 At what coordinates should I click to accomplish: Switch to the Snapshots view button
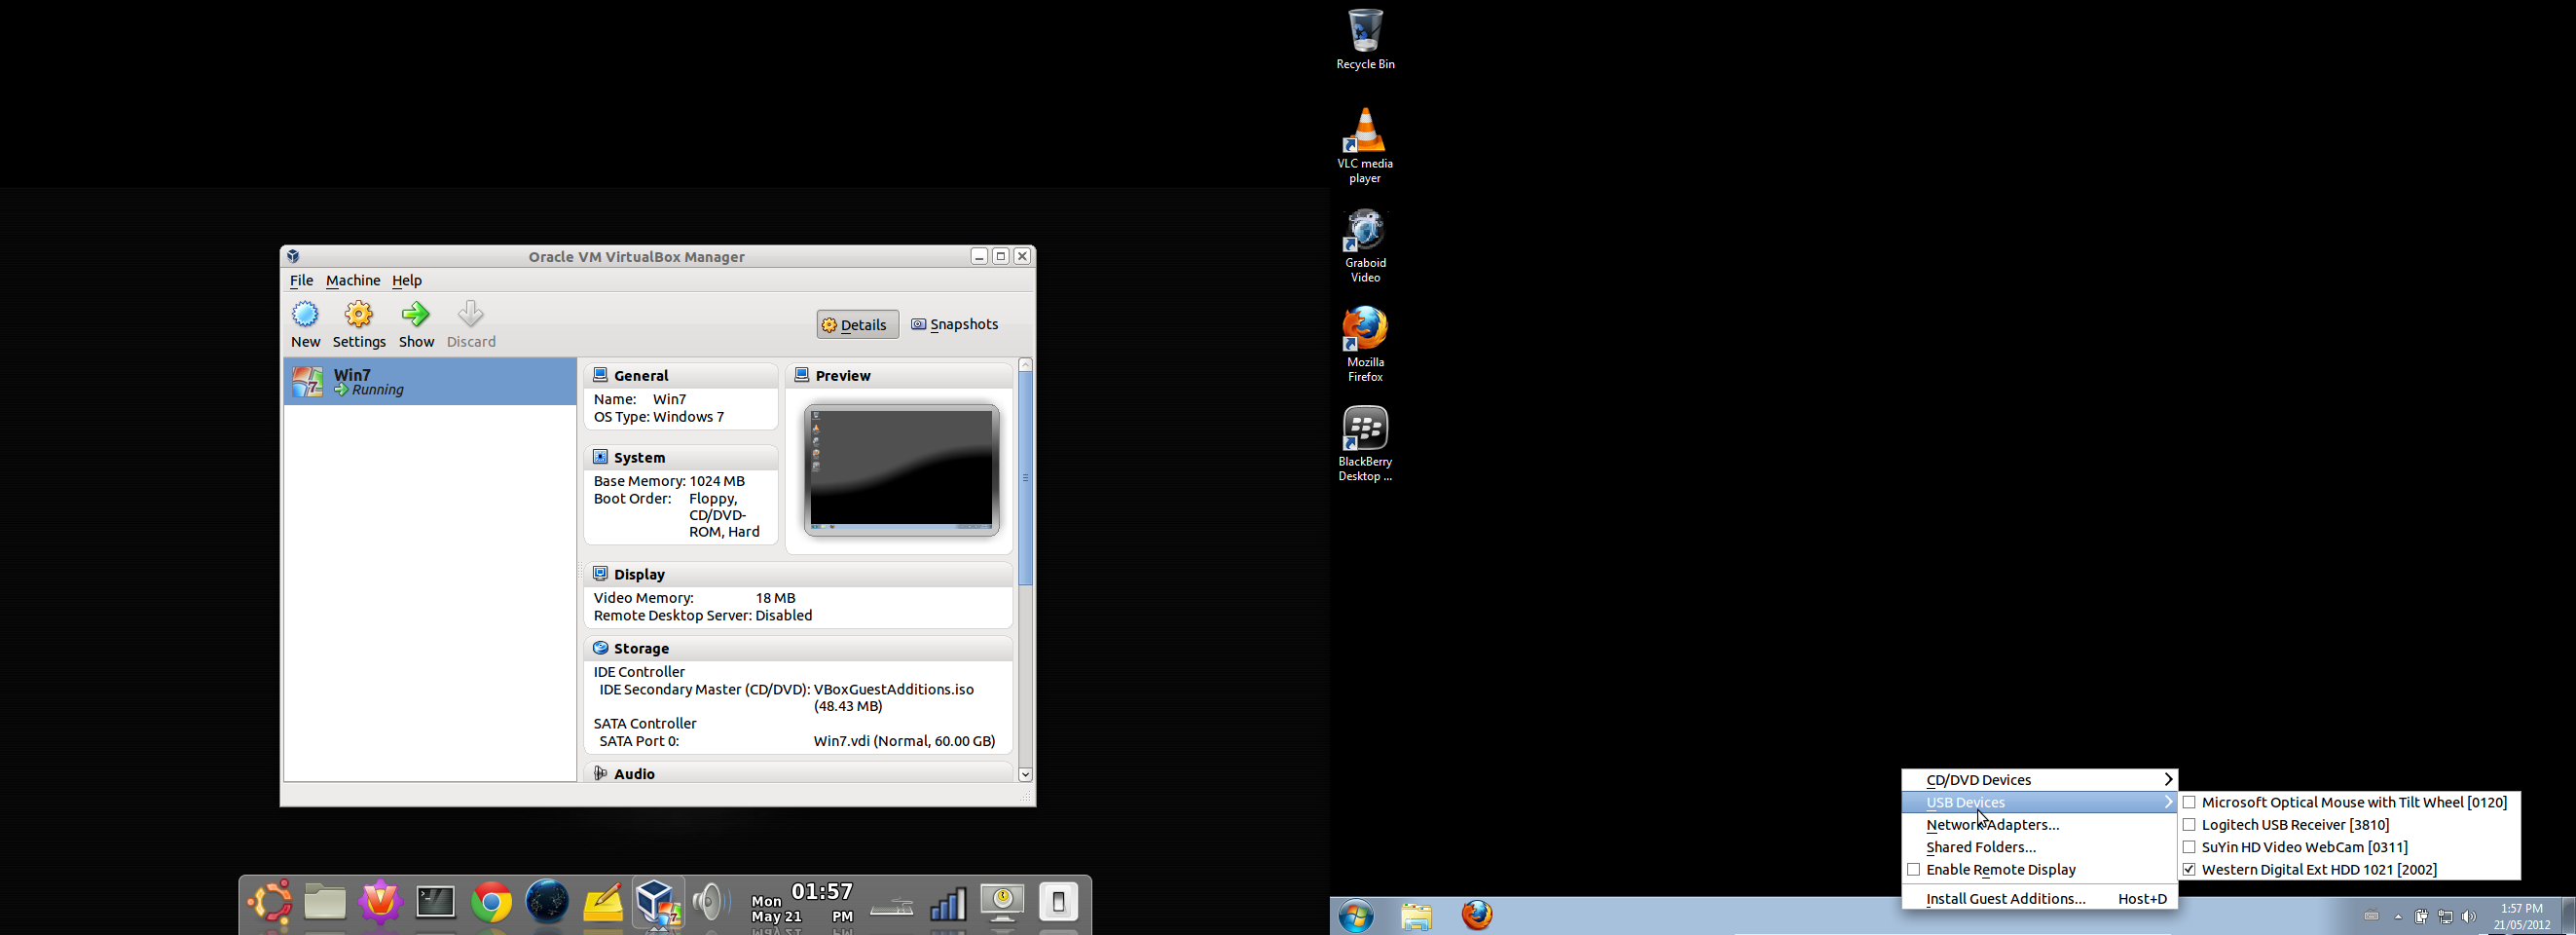click(955, 324)
